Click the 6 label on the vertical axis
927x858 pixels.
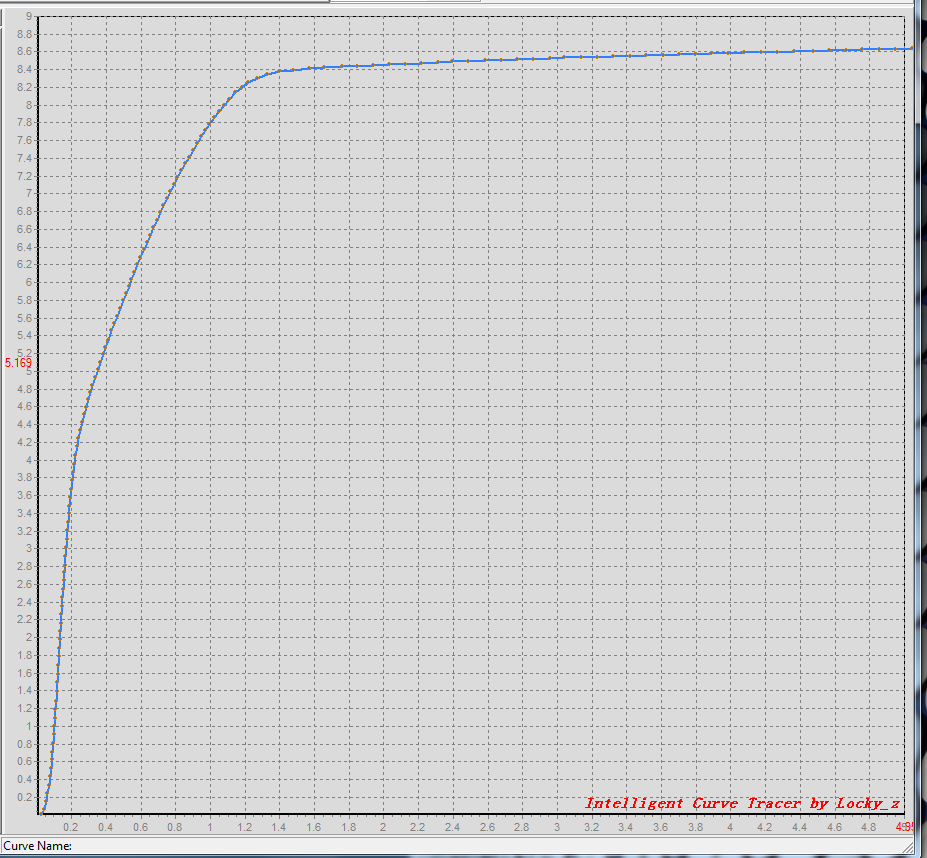[28, 282]
